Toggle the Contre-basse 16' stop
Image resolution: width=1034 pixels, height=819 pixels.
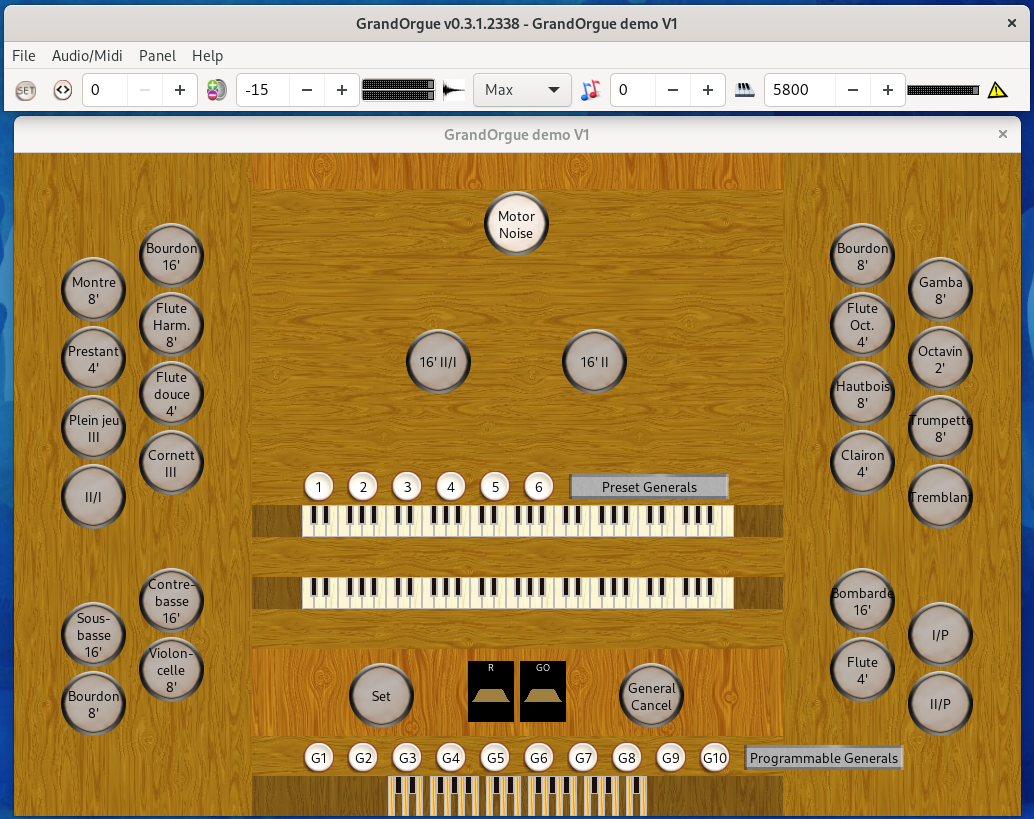[x=171, y=601]
